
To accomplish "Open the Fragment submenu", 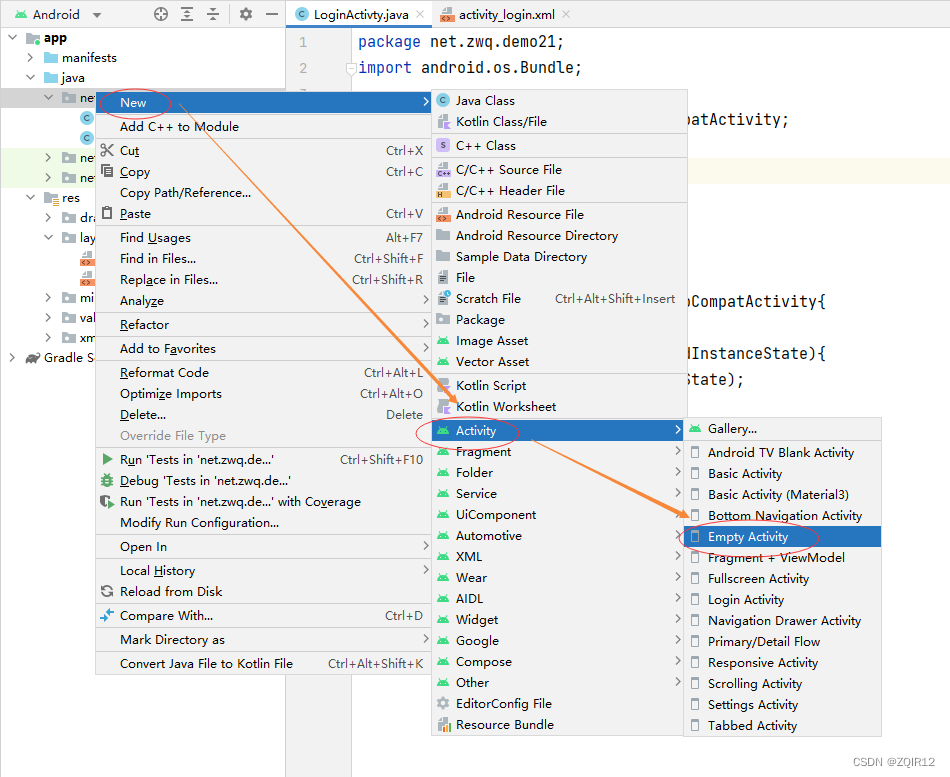I will click(558, 452).
